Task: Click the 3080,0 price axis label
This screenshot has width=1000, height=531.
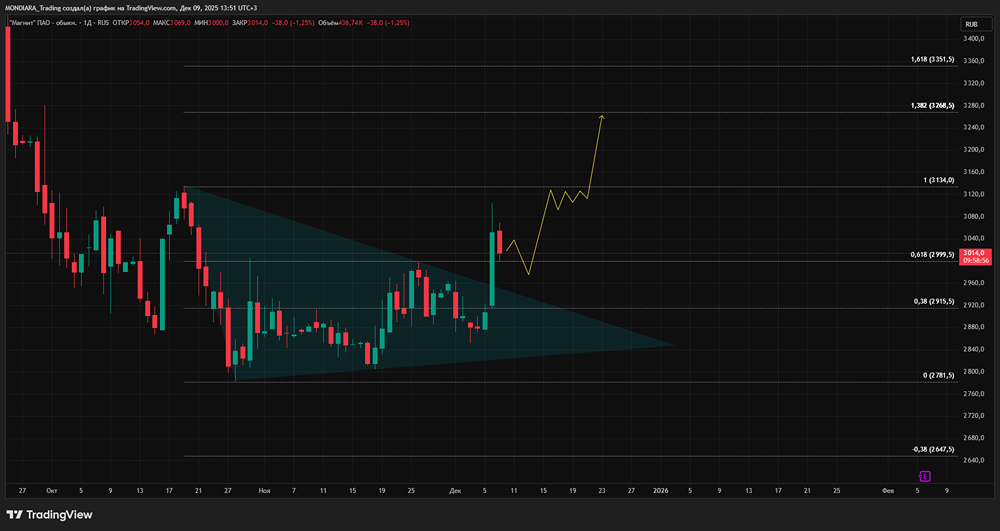Action: click(975, 216)
